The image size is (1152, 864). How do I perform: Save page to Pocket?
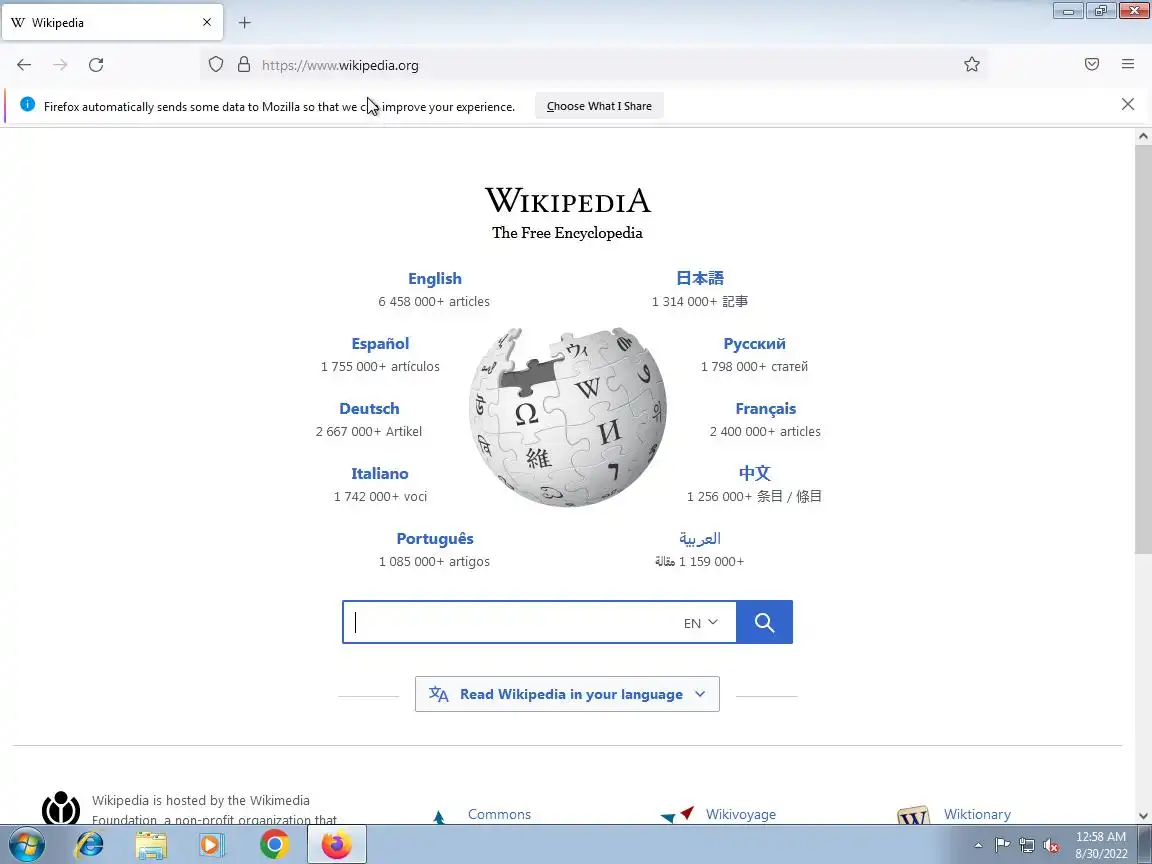1092,65
